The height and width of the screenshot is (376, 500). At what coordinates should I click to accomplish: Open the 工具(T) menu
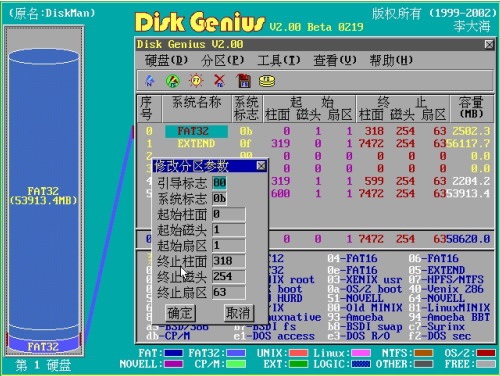click(x=279, y=60)
